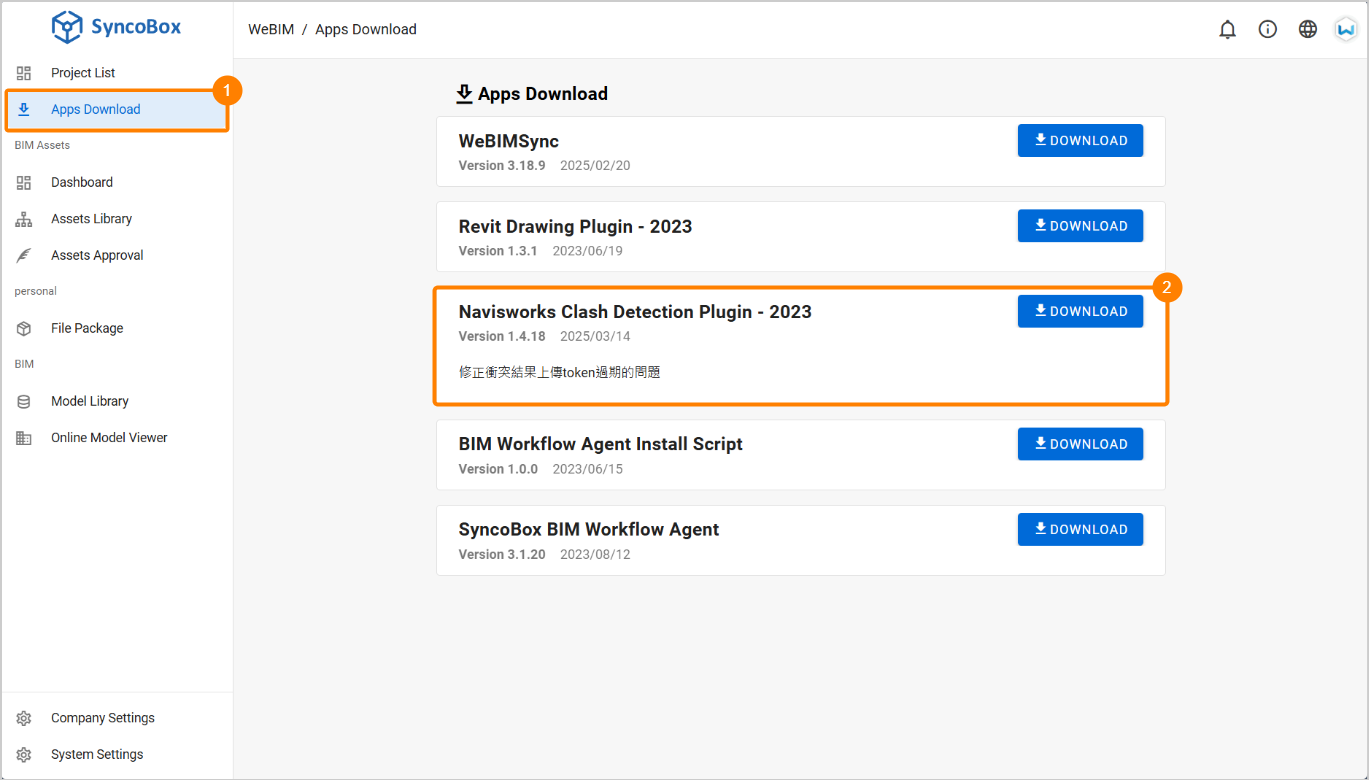Open System Settings menu item

pyautogui.click(x=117, y=754)
